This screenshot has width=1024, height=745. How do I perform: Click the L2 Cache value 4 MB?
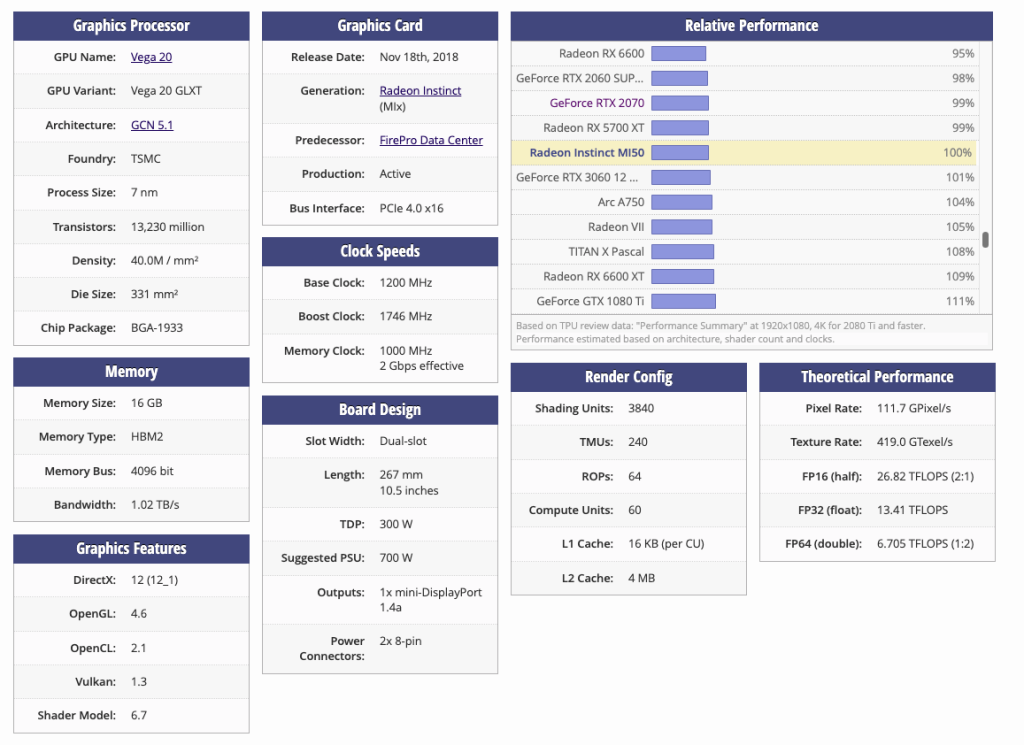[x=641, y=578]
